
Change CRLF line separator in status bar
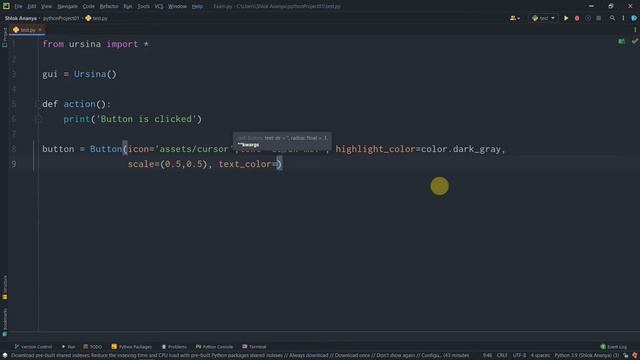click(502, 356)
